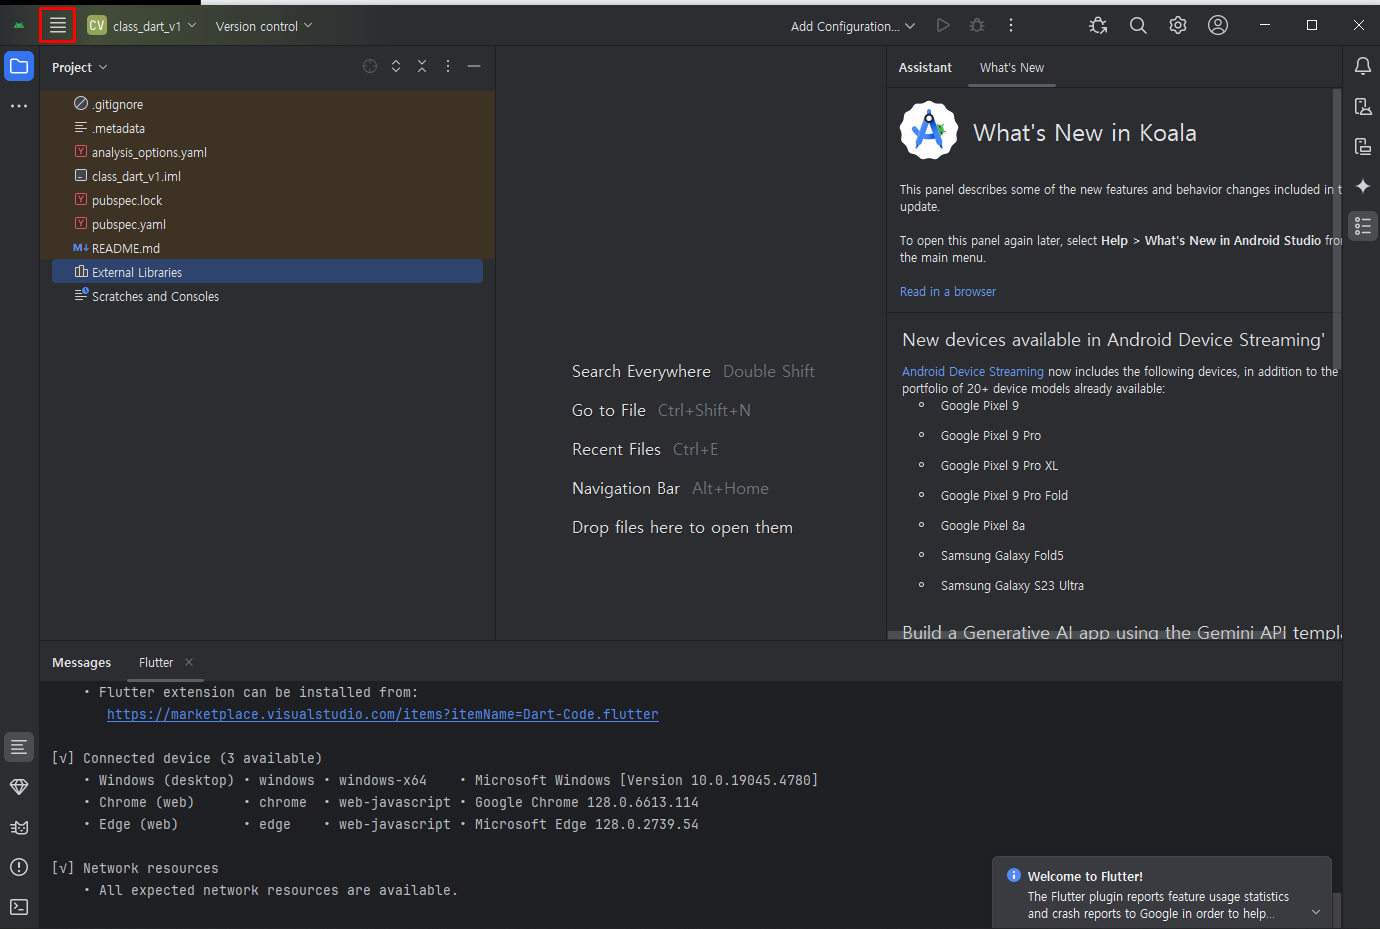Image resolution: width=1380 pixels, height=929 pixels.
Task: Open the Notifications bell icon
Action: coord(1362,66)
